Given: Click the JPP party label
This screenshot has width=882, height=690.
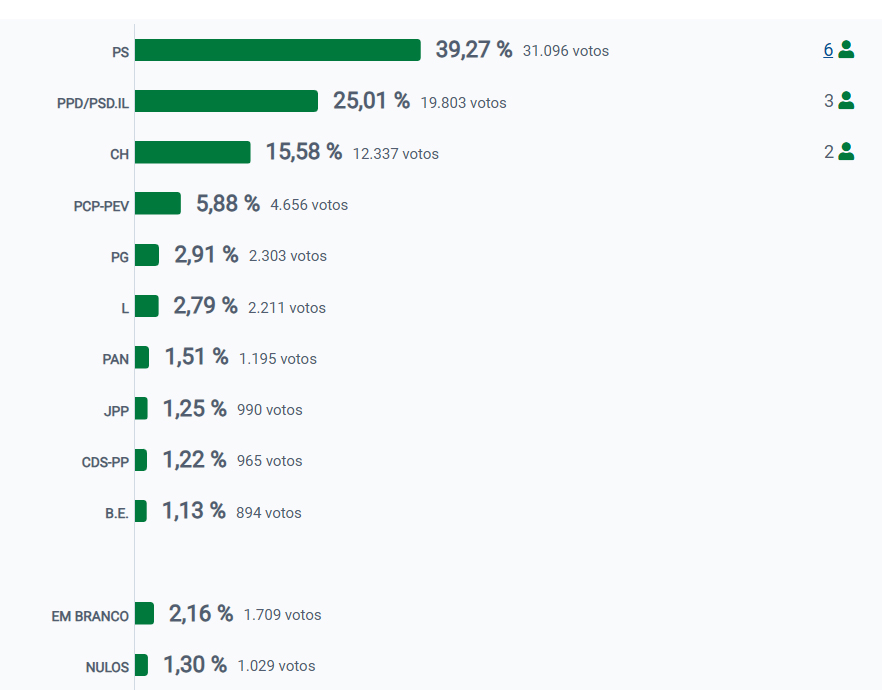Looking at the screenshot, I should coord(116,411).
